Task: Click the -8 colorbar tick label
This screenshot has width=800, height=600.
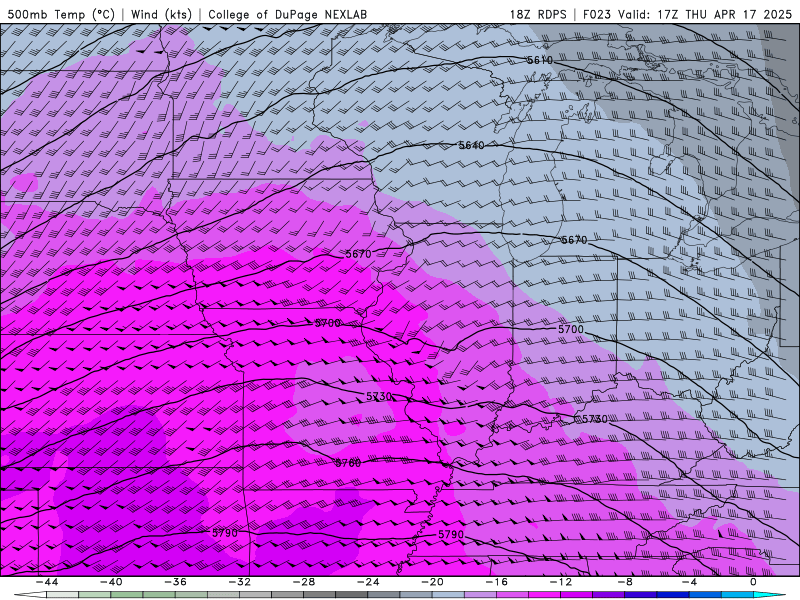Action: point(625,582)
